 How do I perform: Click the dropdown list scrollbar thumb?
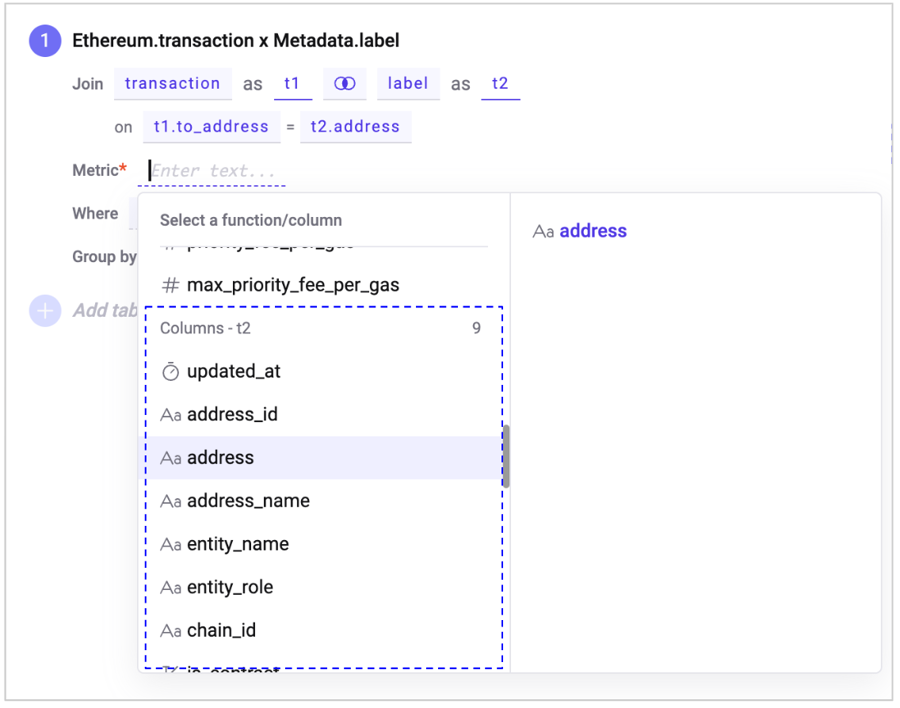(x=506, y=456)
